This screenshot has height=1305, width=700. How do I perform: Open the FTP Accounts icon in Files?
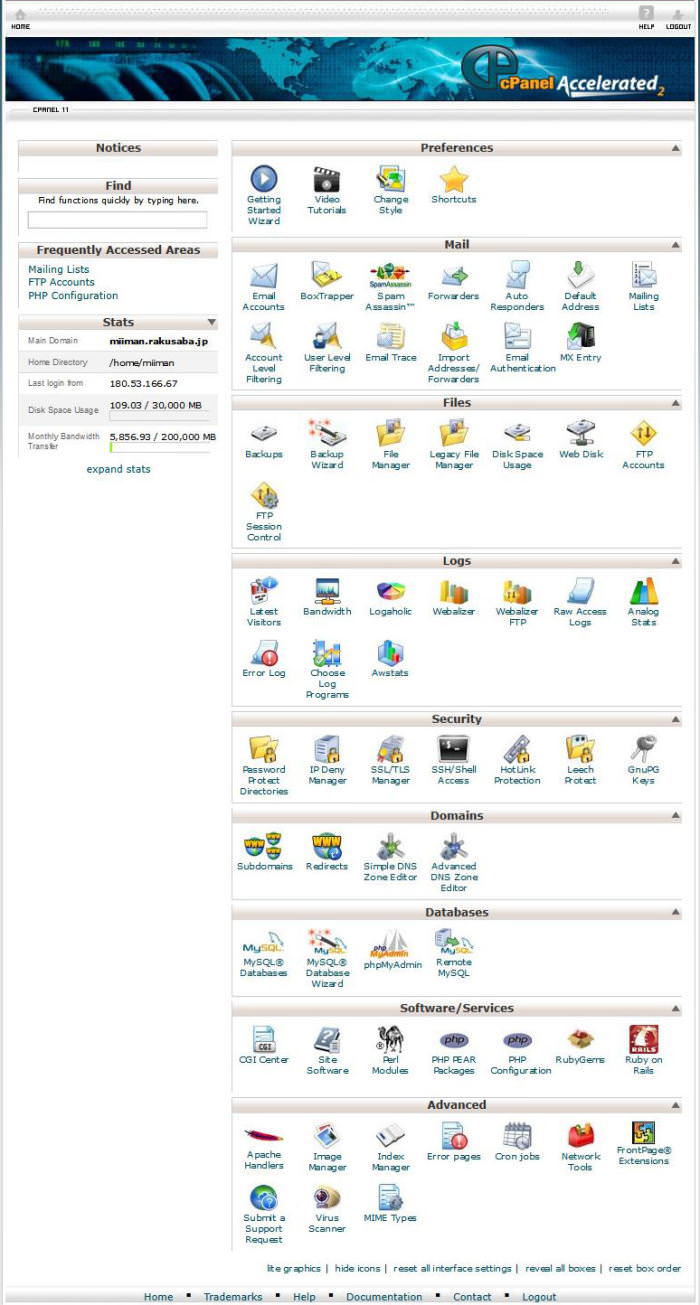click(x=643, y=434)
